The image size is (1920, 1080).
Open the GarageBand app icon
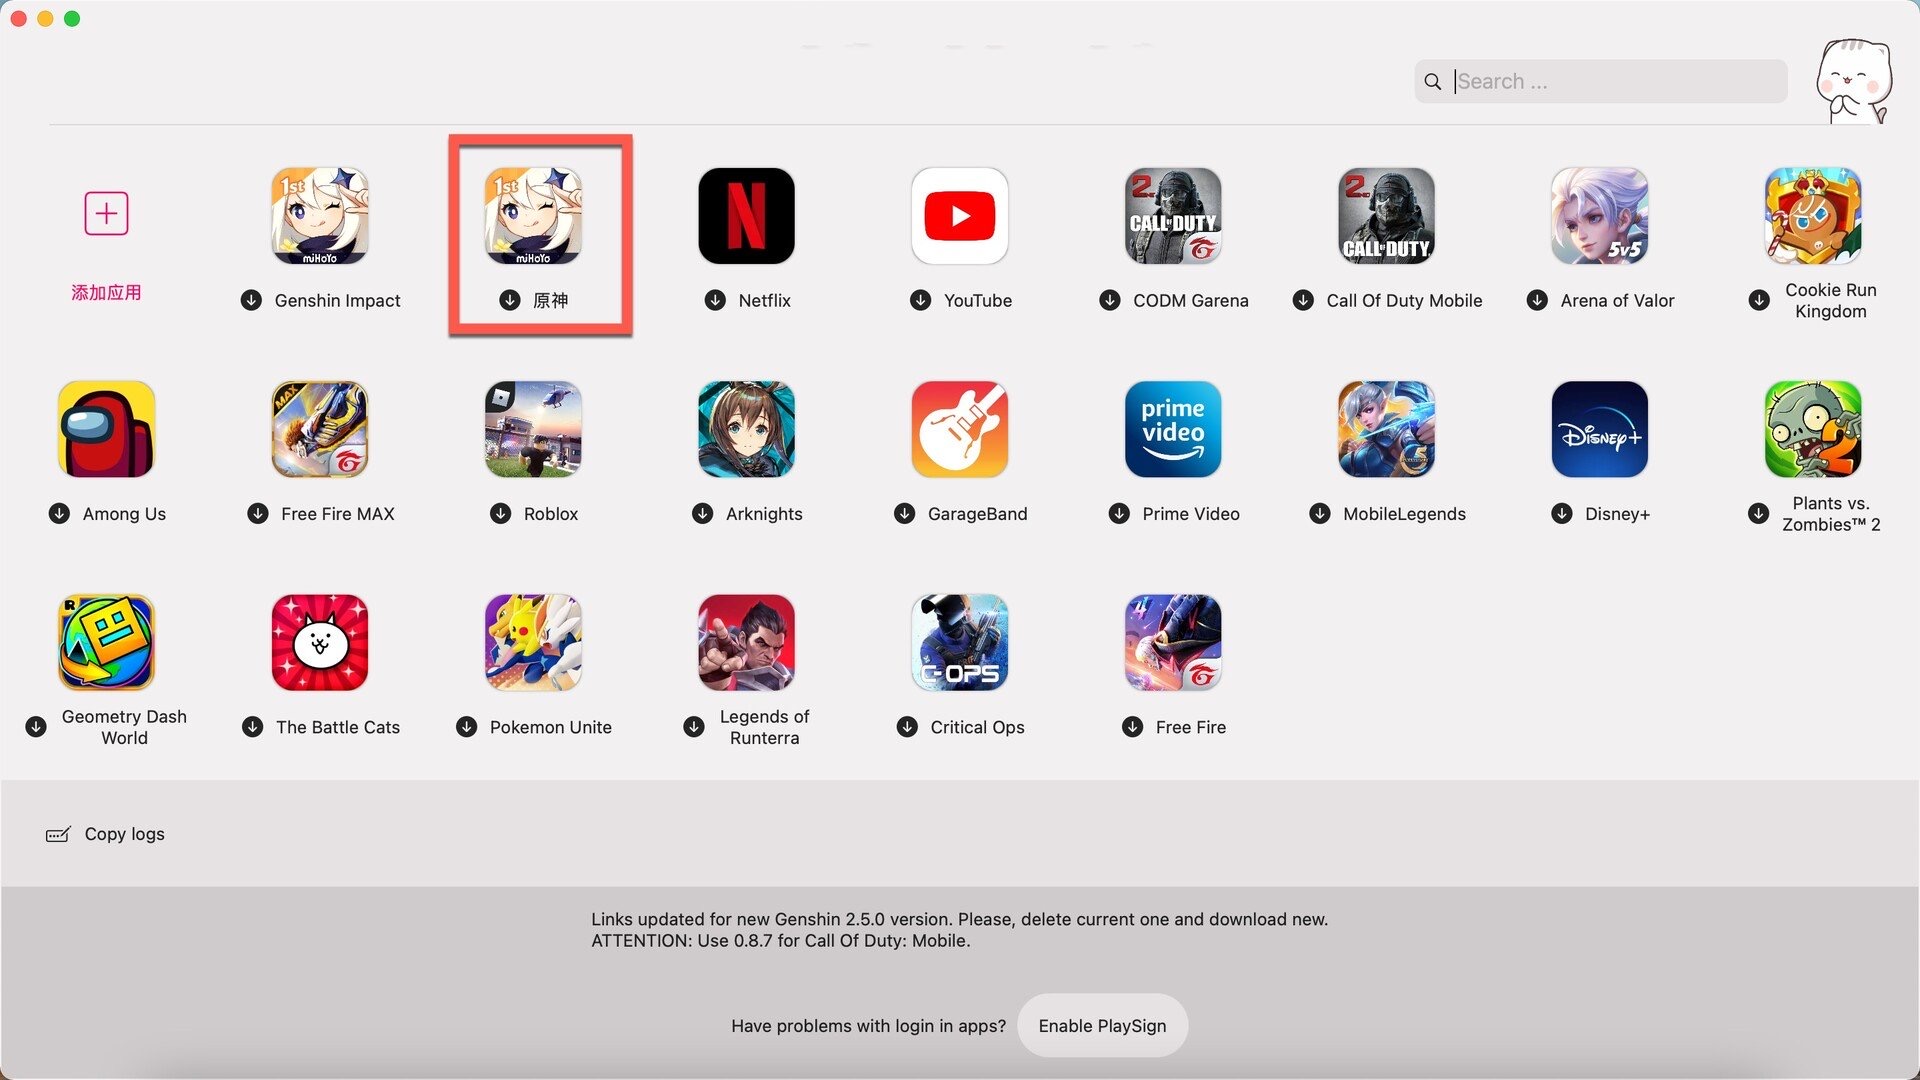(x=959, y=428)
